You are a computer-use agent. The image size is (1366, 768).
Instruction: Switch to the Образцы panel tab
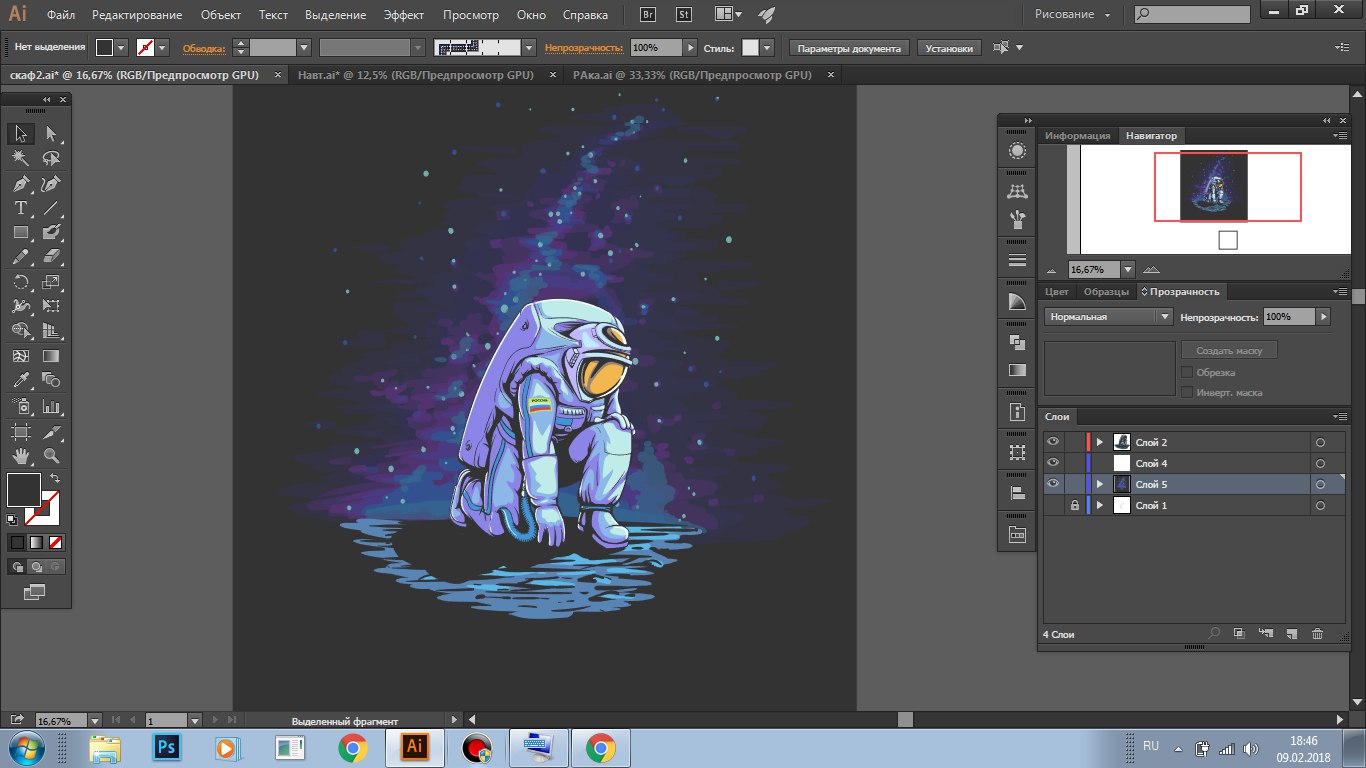tap(1106, 291)
